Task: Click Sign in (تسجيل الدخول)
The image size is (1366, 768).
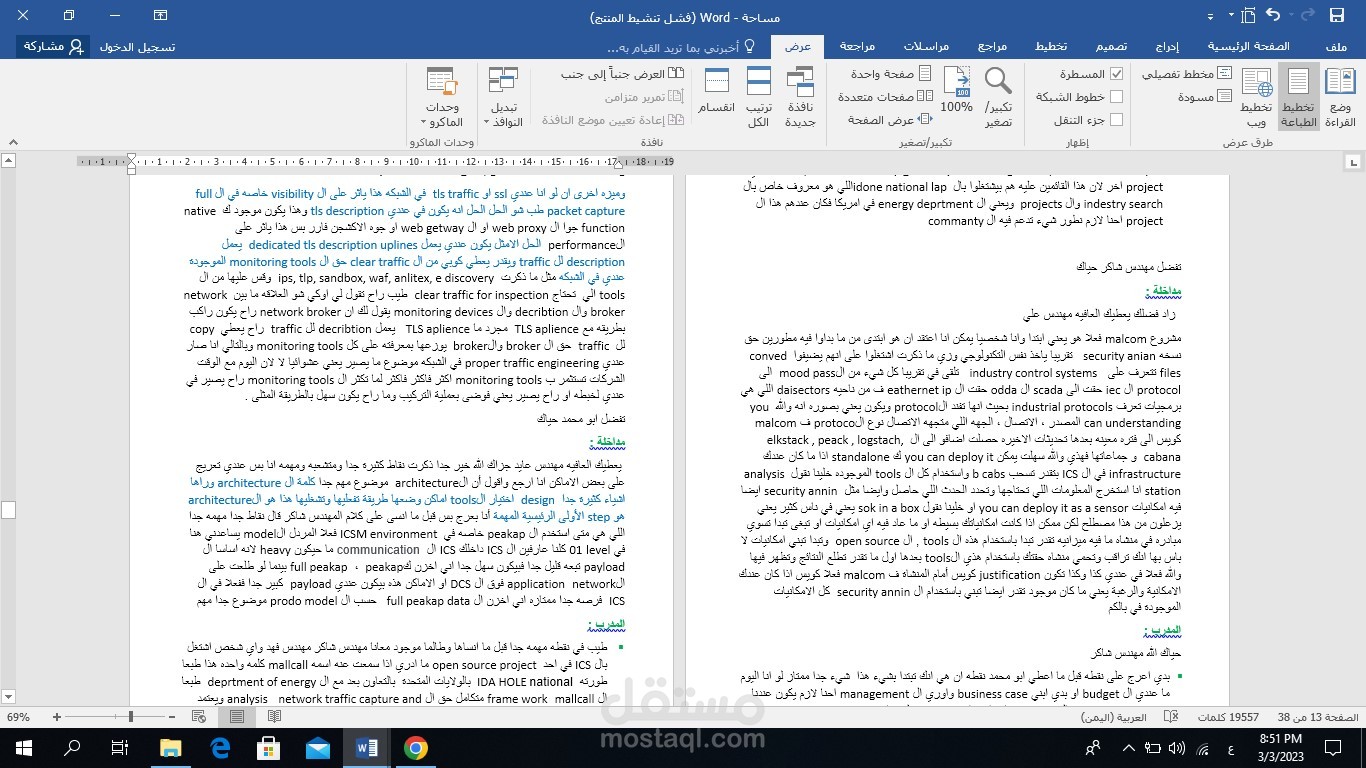Action: tap(137, 47)
